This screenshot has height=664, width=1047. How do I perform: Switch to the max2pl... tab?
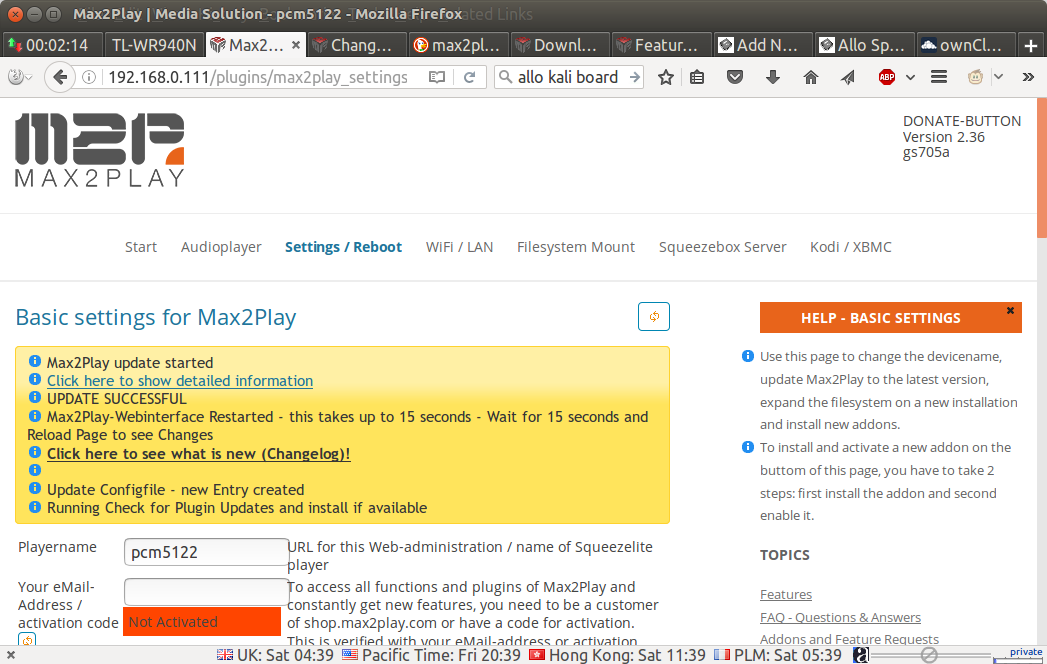[458, 45]
